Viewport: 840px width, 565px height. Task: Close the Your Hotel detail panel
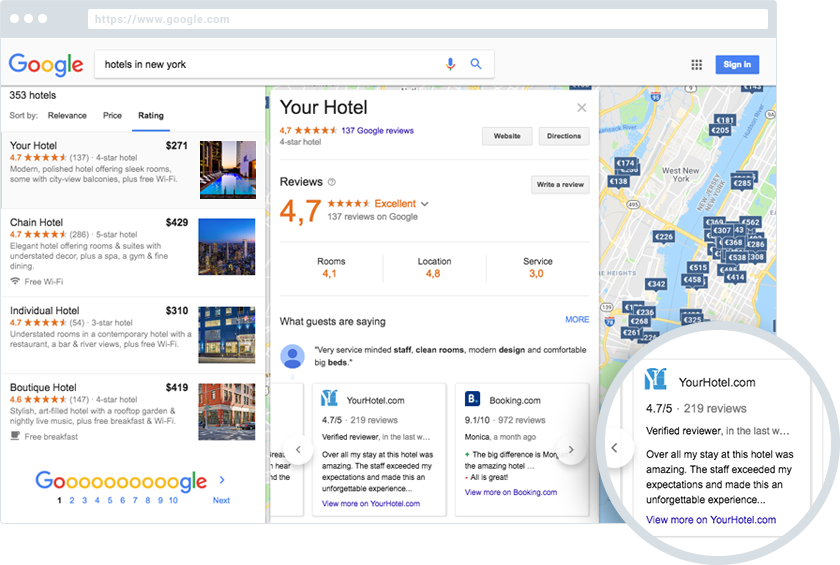point(582,108)
